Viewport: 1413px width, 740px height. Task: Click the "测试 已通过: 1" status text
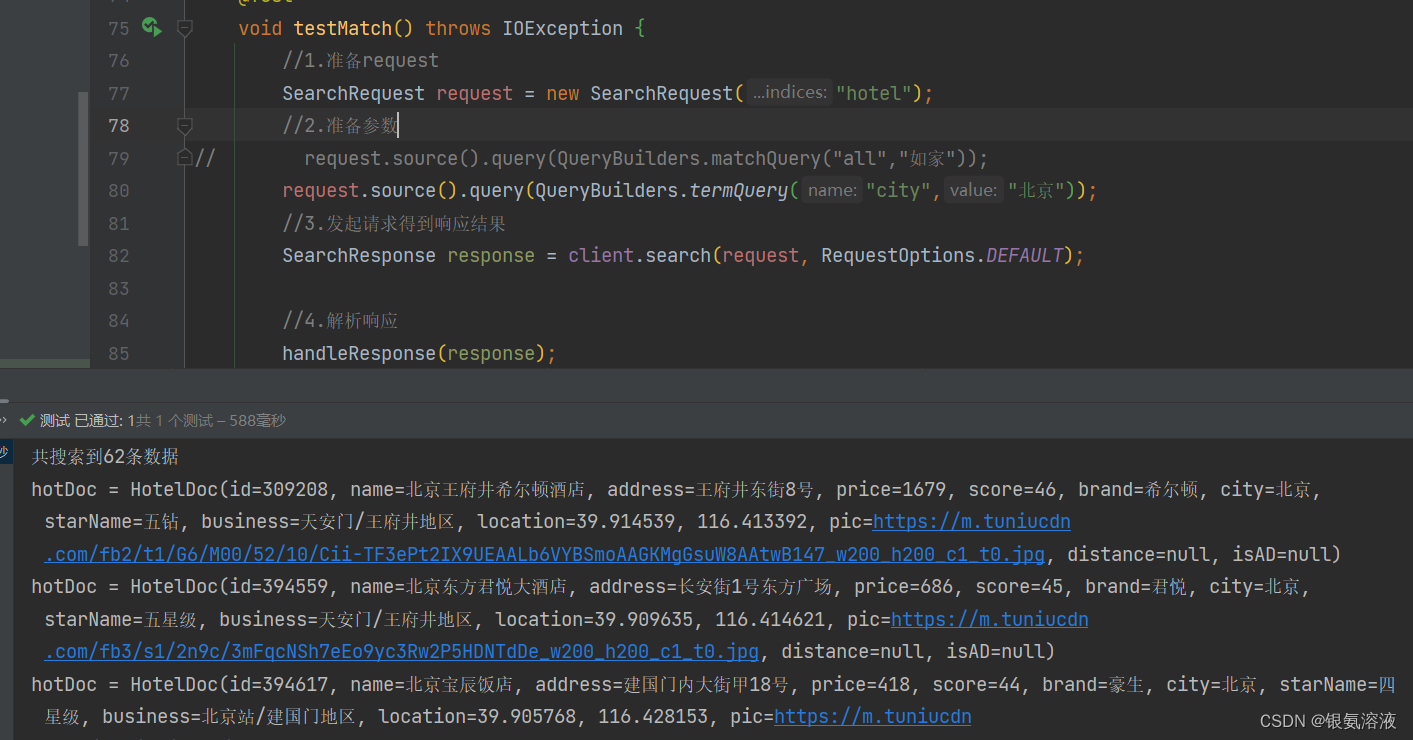[x=88, y=421]
